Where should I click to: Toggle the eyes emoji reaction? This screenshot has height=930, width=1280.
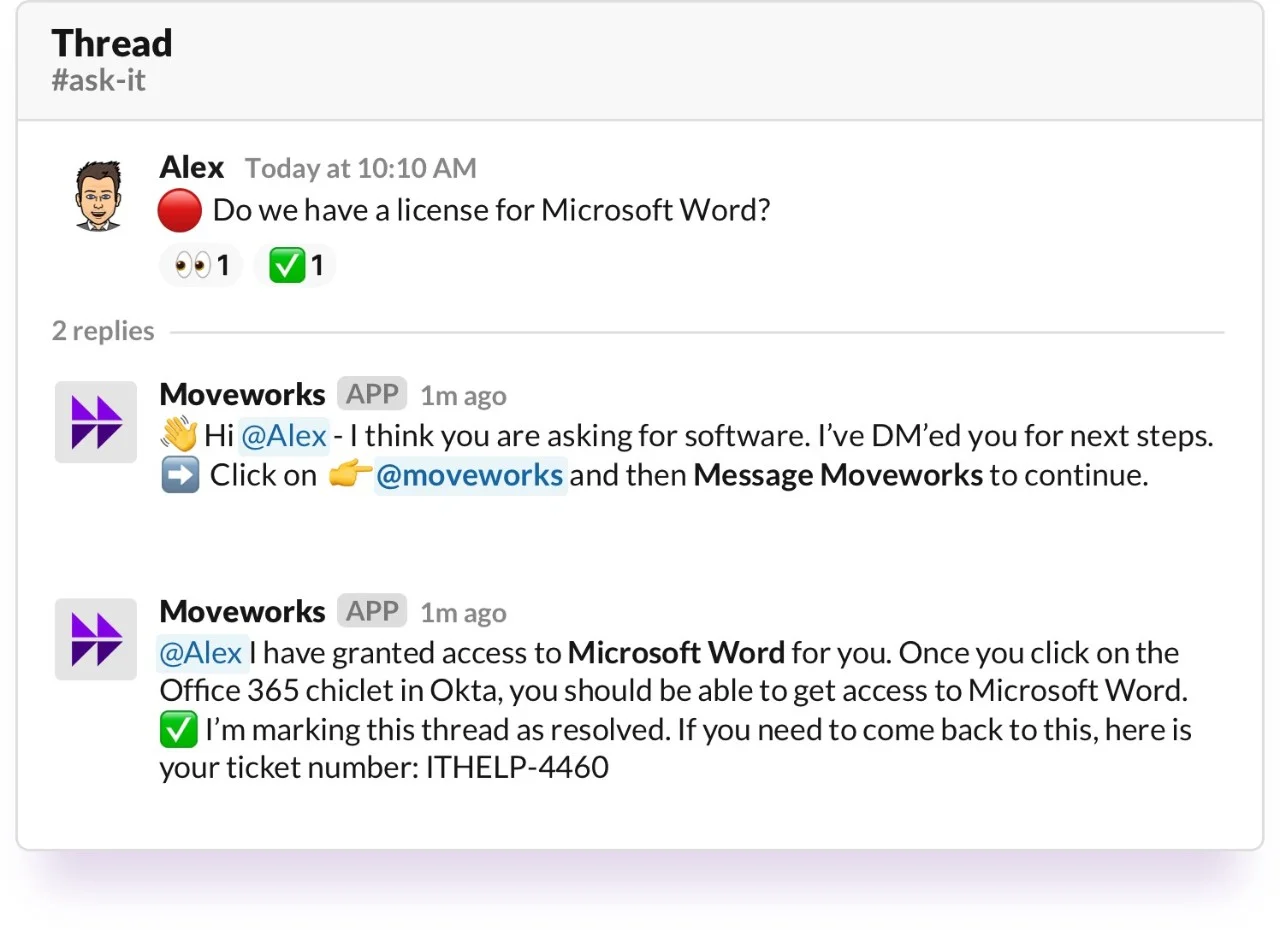tap(200, 264)
